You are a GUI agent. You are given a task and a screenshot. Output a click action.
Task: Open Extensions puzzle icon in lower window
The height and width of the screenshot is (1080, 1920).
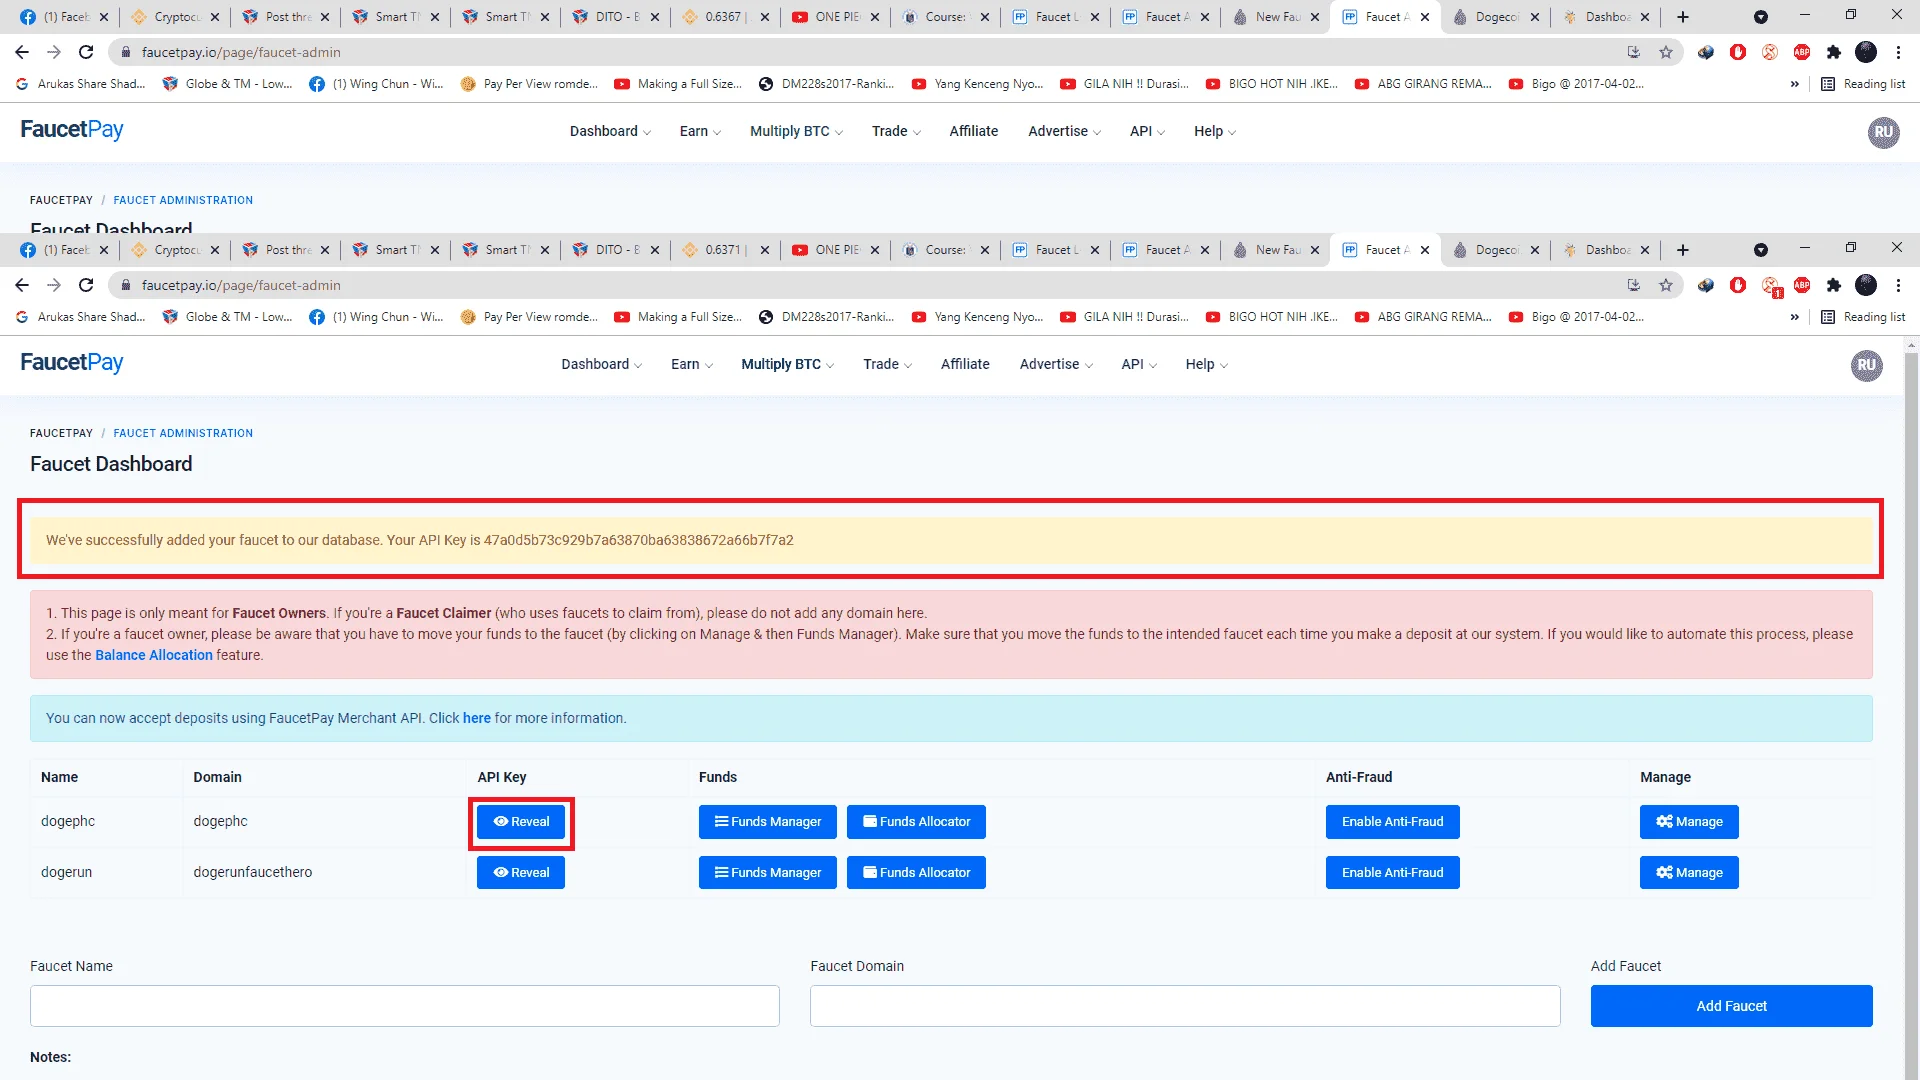pyautogui.click(x=1834, y=286)
